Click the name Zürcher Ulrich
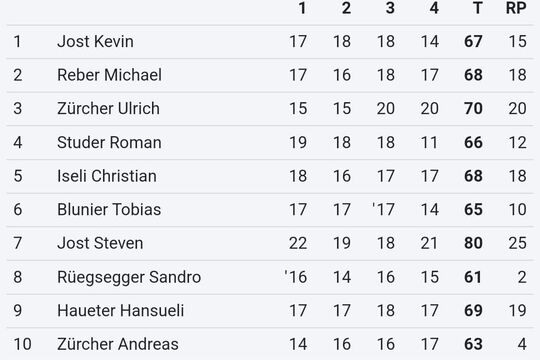This screenshot has width=540, height=360. point(108,109)
